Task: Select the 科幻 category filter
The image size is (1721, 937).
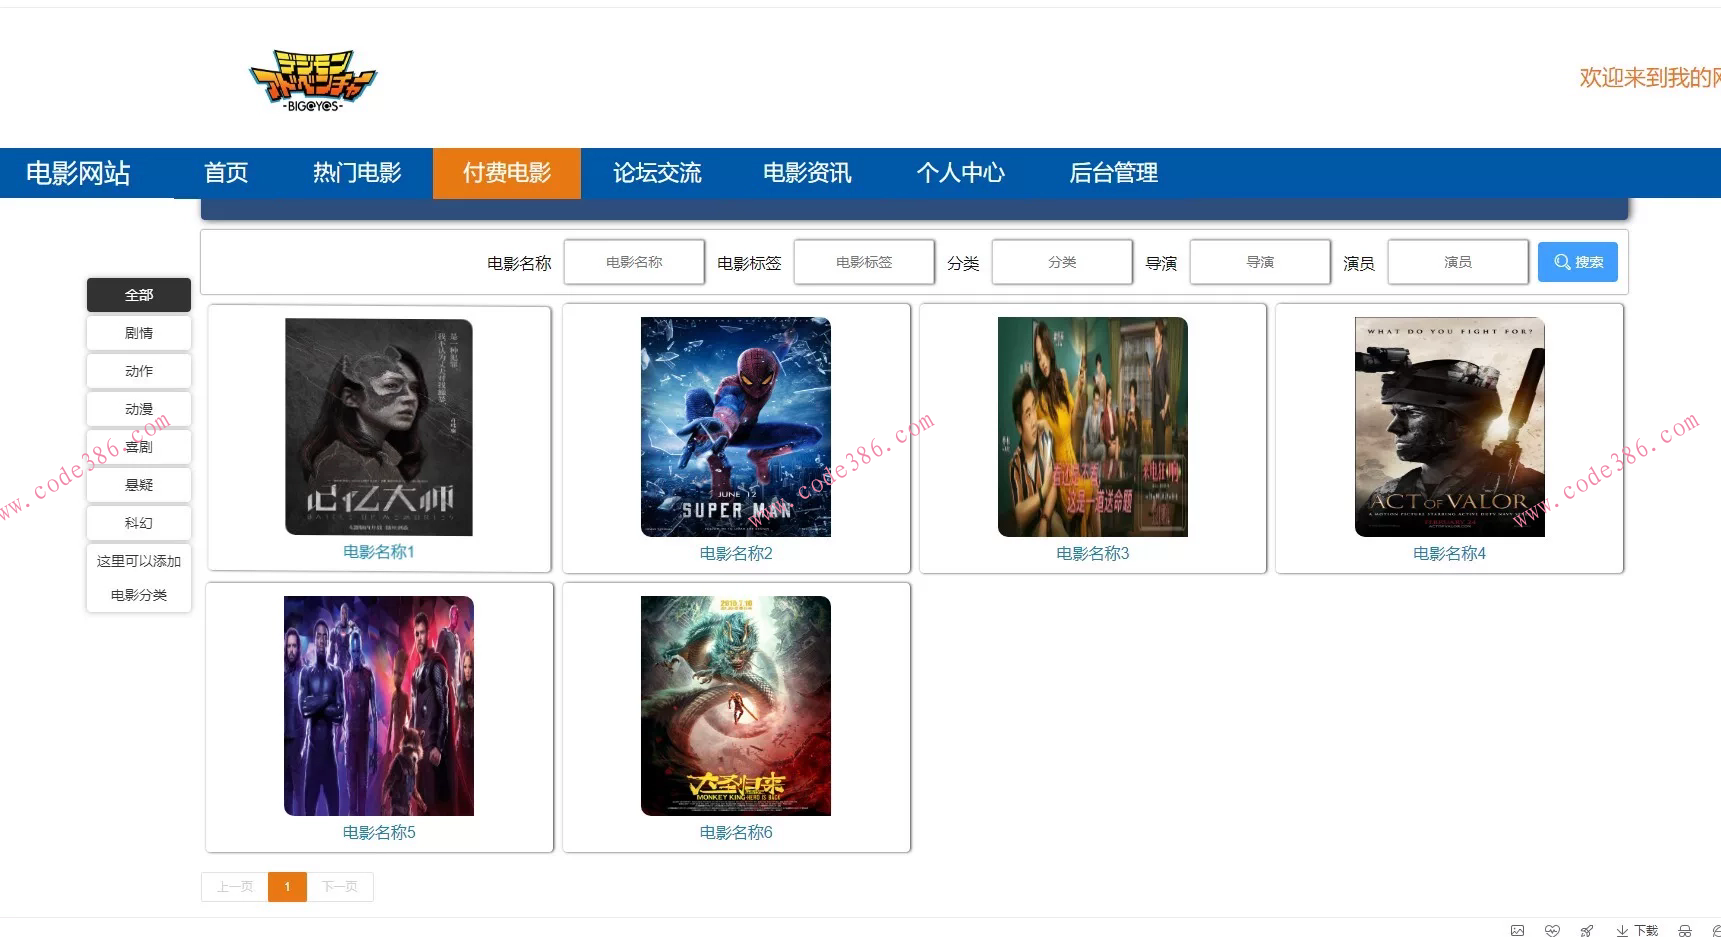Action: click(x=138, y=522)
